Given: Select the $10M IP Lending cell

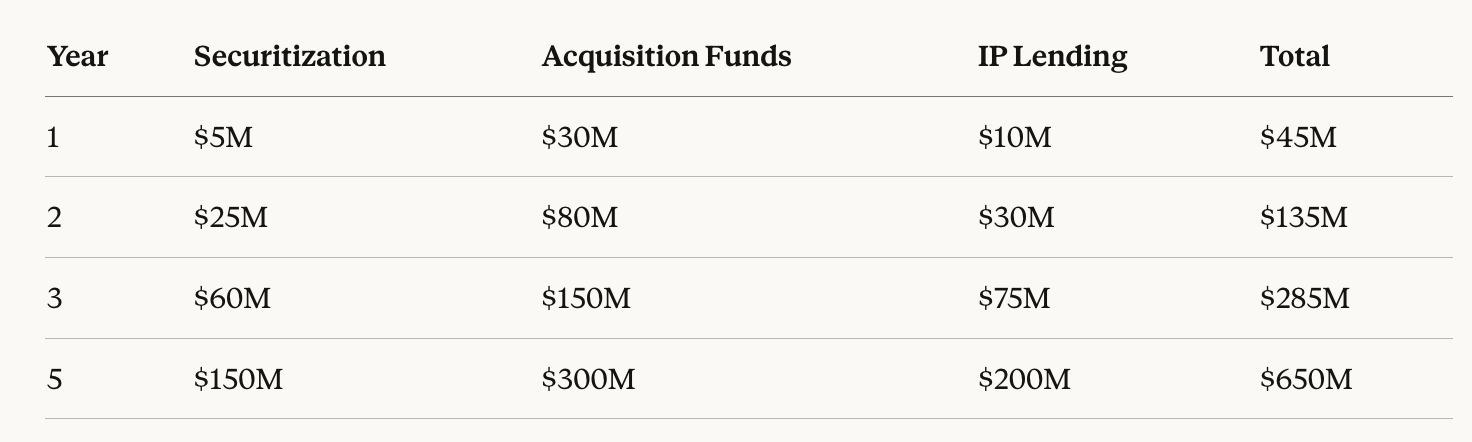Looking at the screenshot, I should [1015, 137].
